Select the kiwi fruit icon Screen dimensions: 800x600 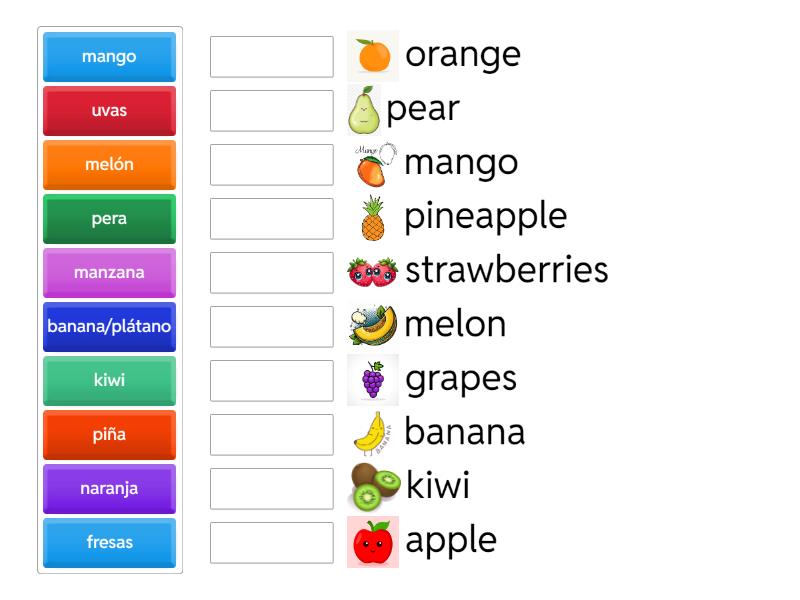pos(370,486)
